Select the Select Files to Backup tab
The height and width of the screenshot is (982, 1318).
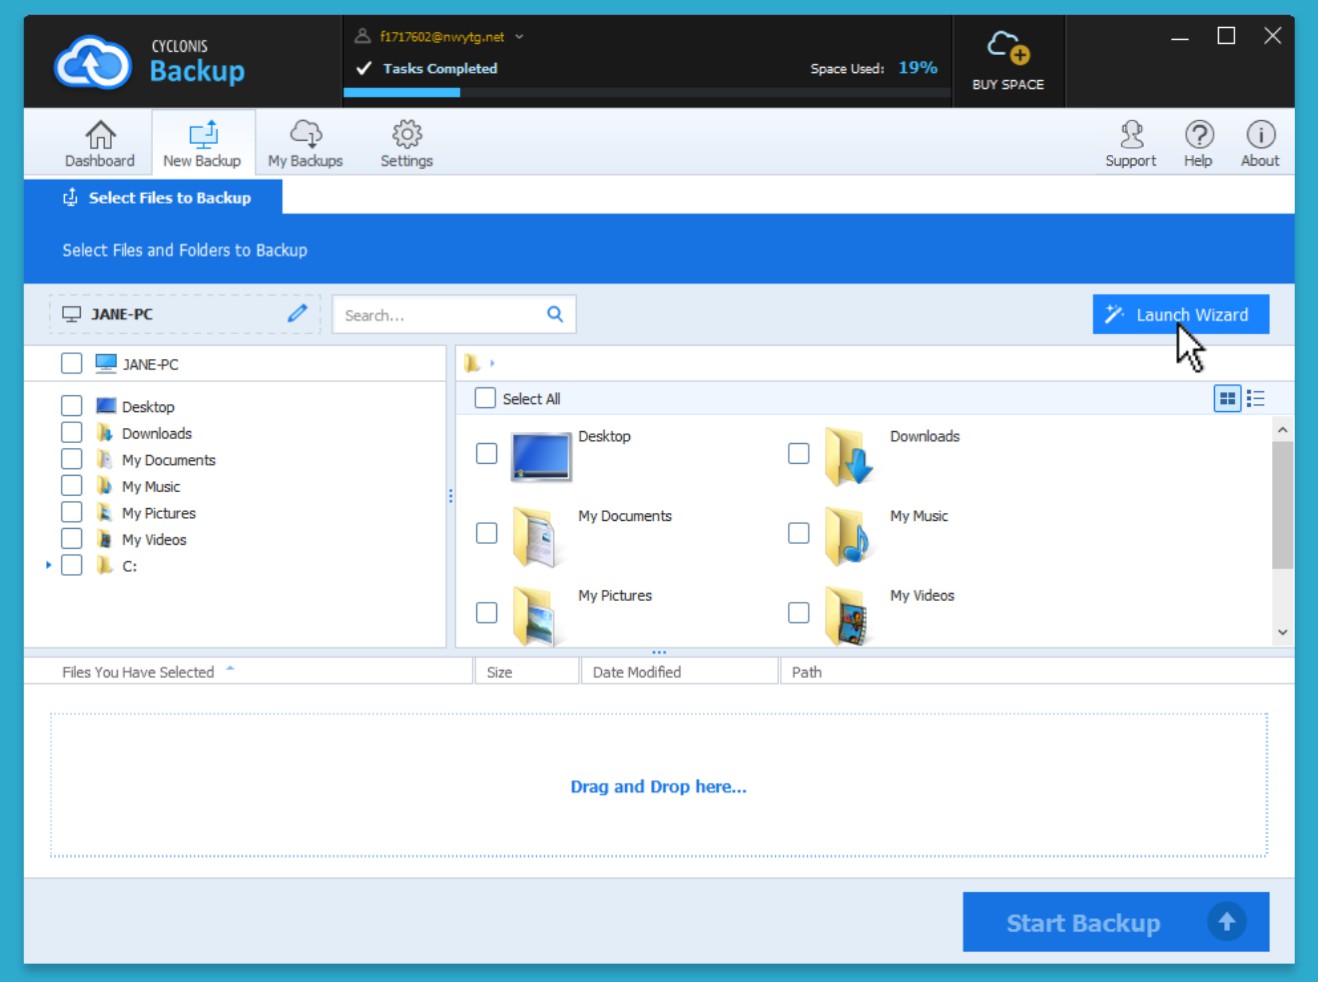tap(156, 198)
